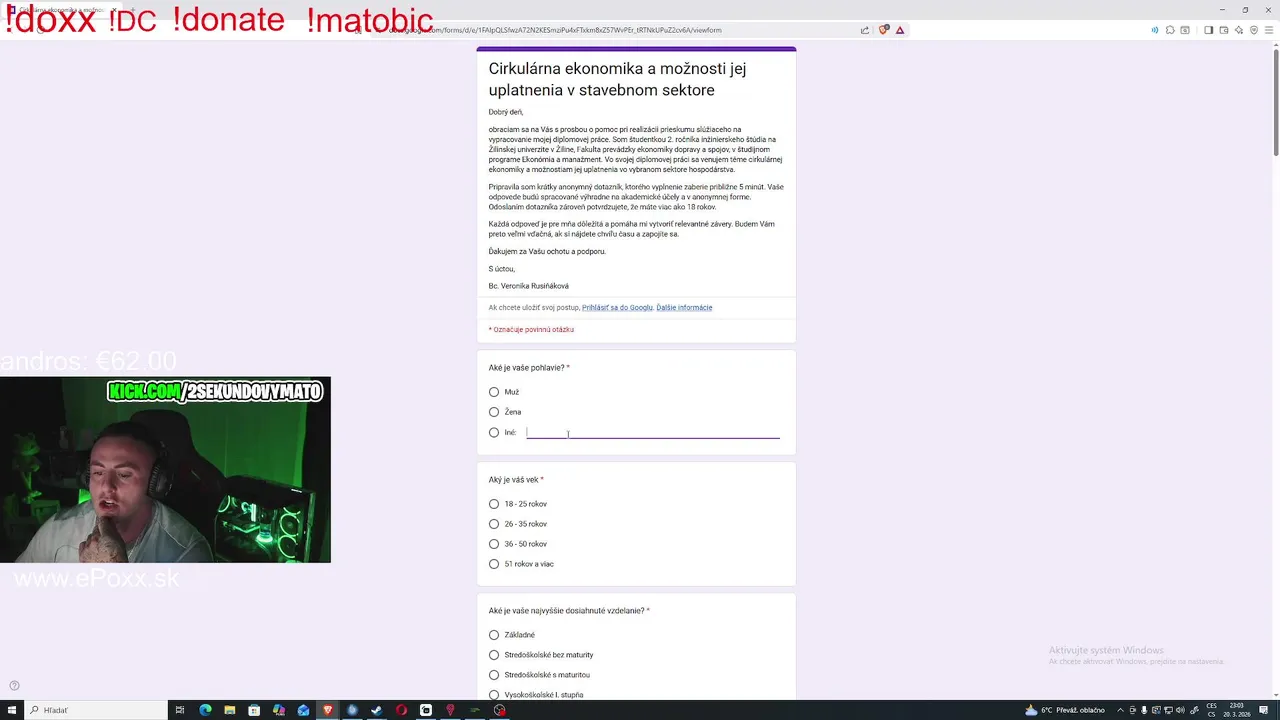The width and height of the screenshot is (1280, 720).
Task: Open Opera browser from the taskbar
Action: pyautogui.click(x=401, y=710)
